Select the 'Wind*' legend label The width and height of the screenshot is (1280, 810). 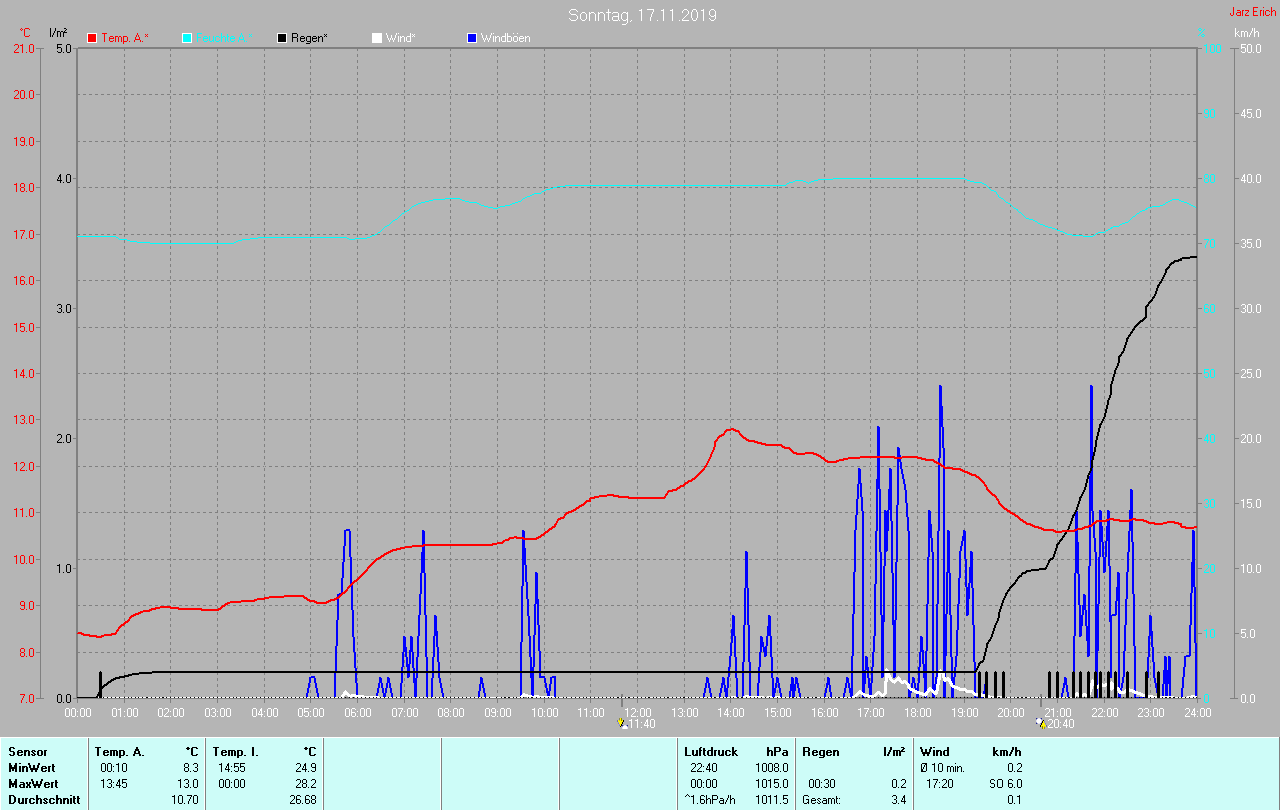tap(400, 38)
